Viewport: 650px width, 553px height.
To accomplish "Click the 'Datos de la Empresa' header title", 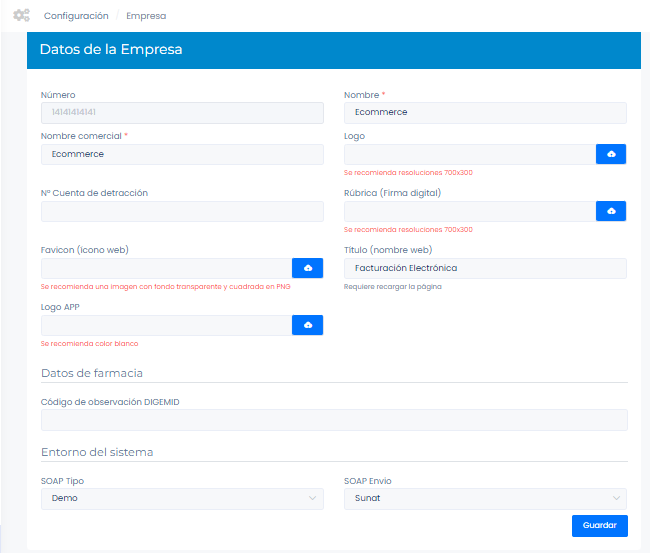I will coord(111,49).
